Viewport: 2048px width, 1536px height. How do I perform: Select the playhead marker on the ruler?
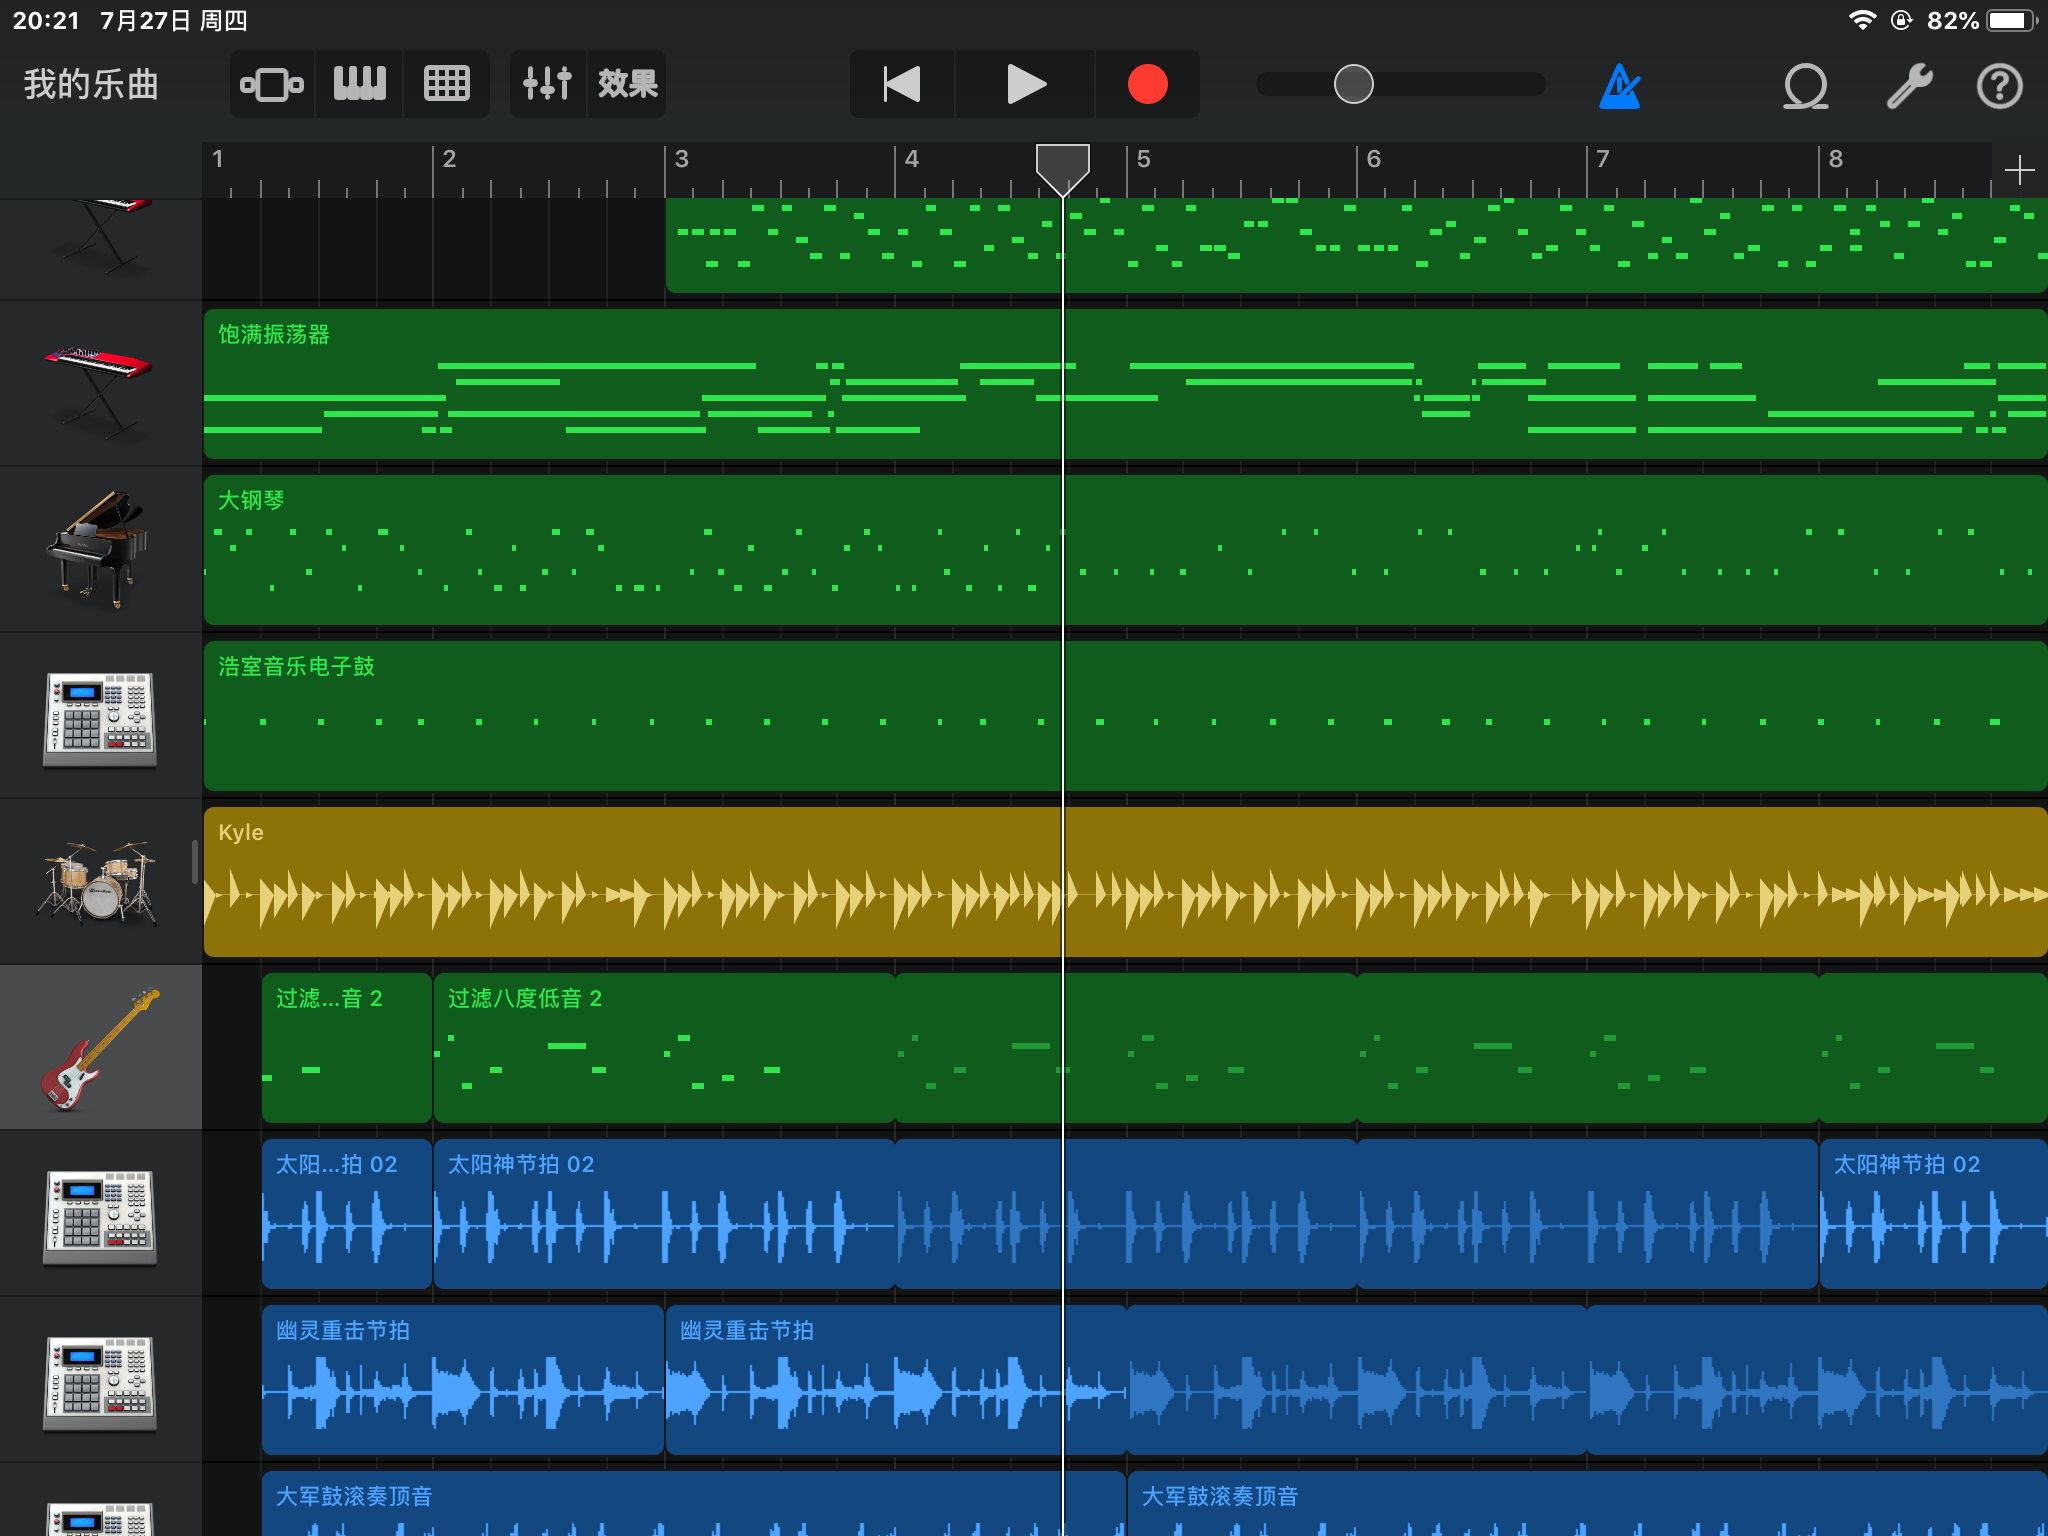[x=1062, y=169]
